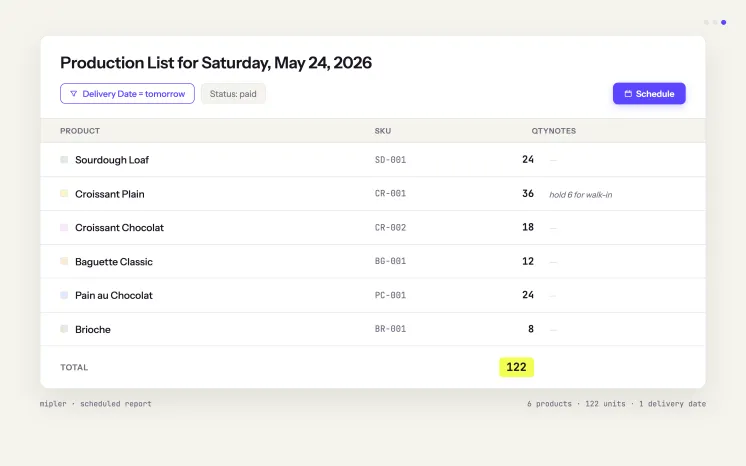
Task: Click the calendar icon in Schedule button
Action: click(628, 94)
